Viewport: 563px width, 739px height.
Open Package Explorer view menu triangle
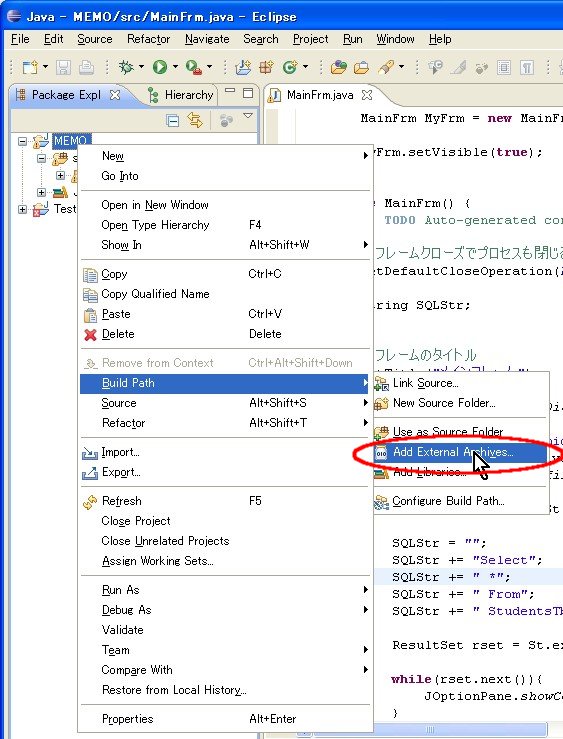pos(248,115)
